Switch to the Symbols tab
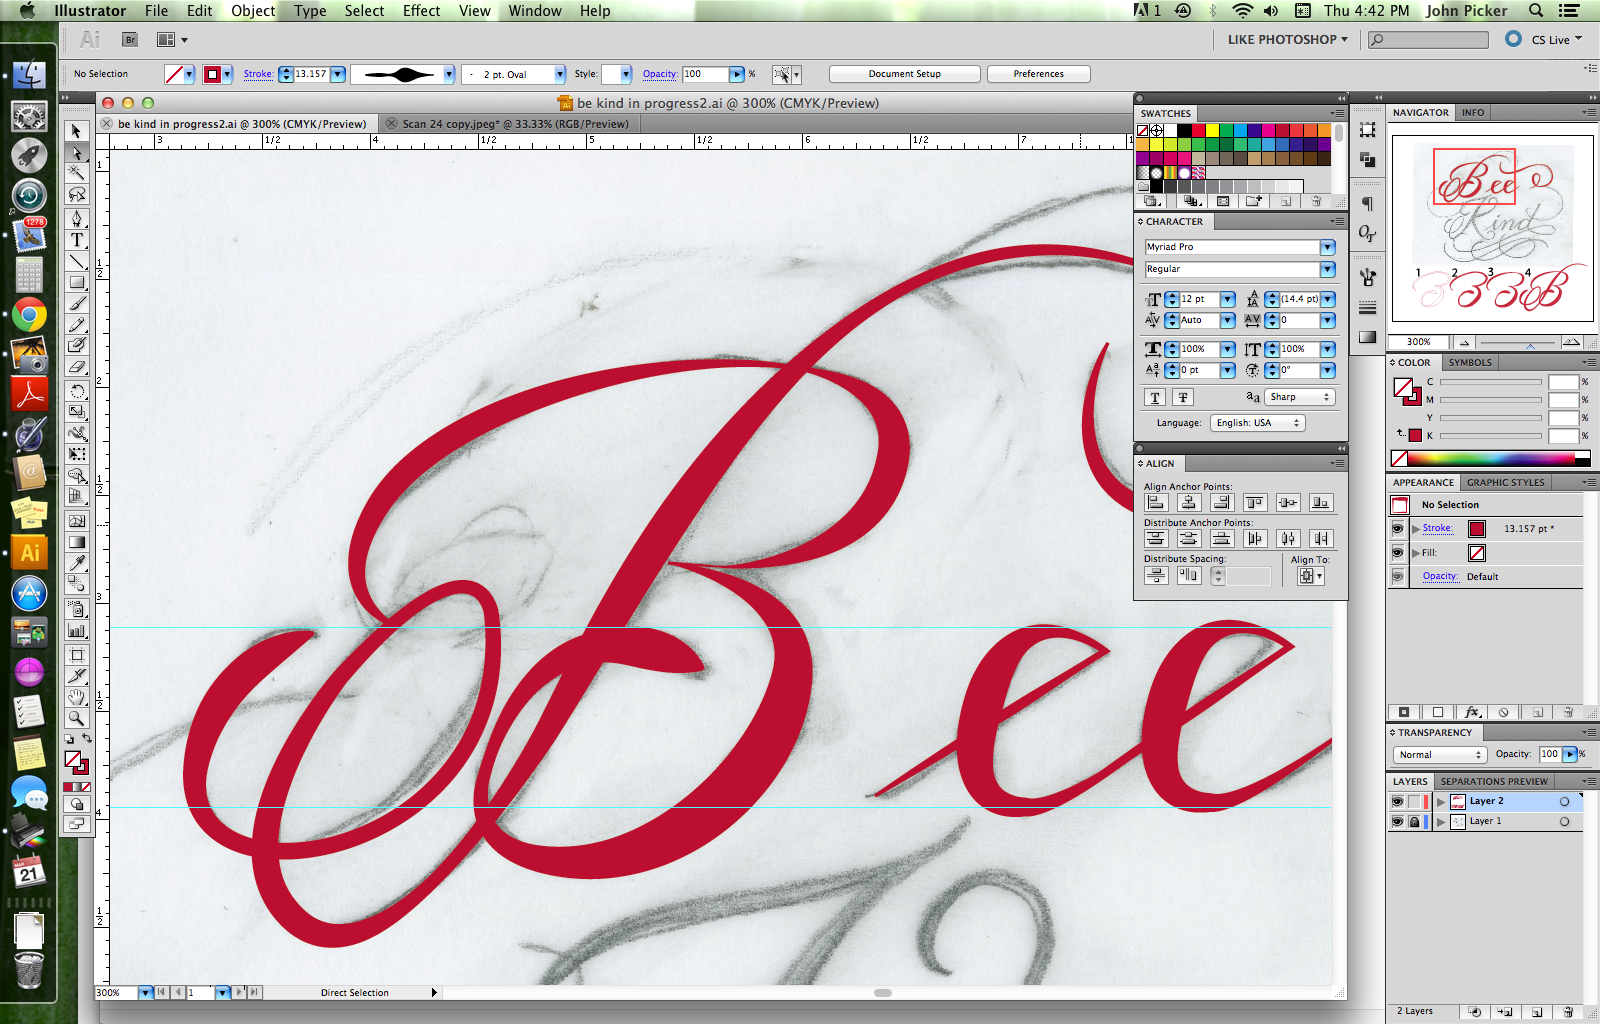The image size is (1600, 1024). coord(1470,362)
